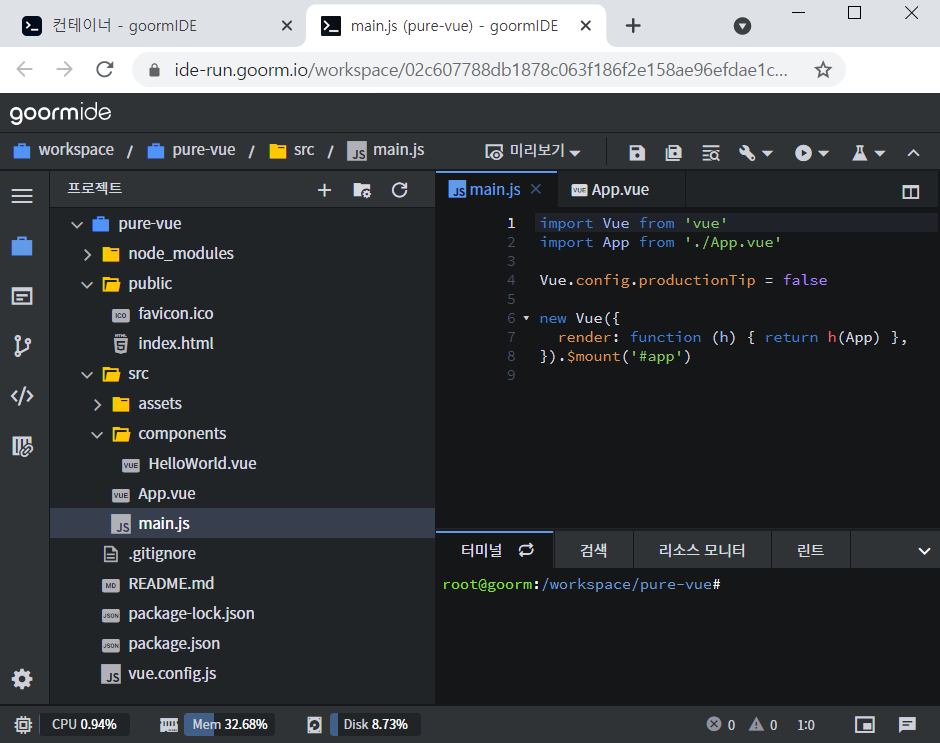Click the warning count indicator

[763, 724]
